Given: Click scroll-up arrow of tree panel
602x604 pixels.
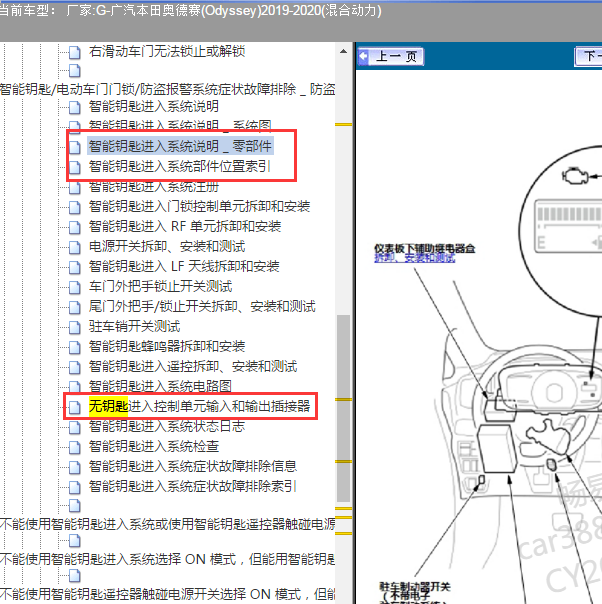Looking at the screenshot, I should click(x=344, y=51).
